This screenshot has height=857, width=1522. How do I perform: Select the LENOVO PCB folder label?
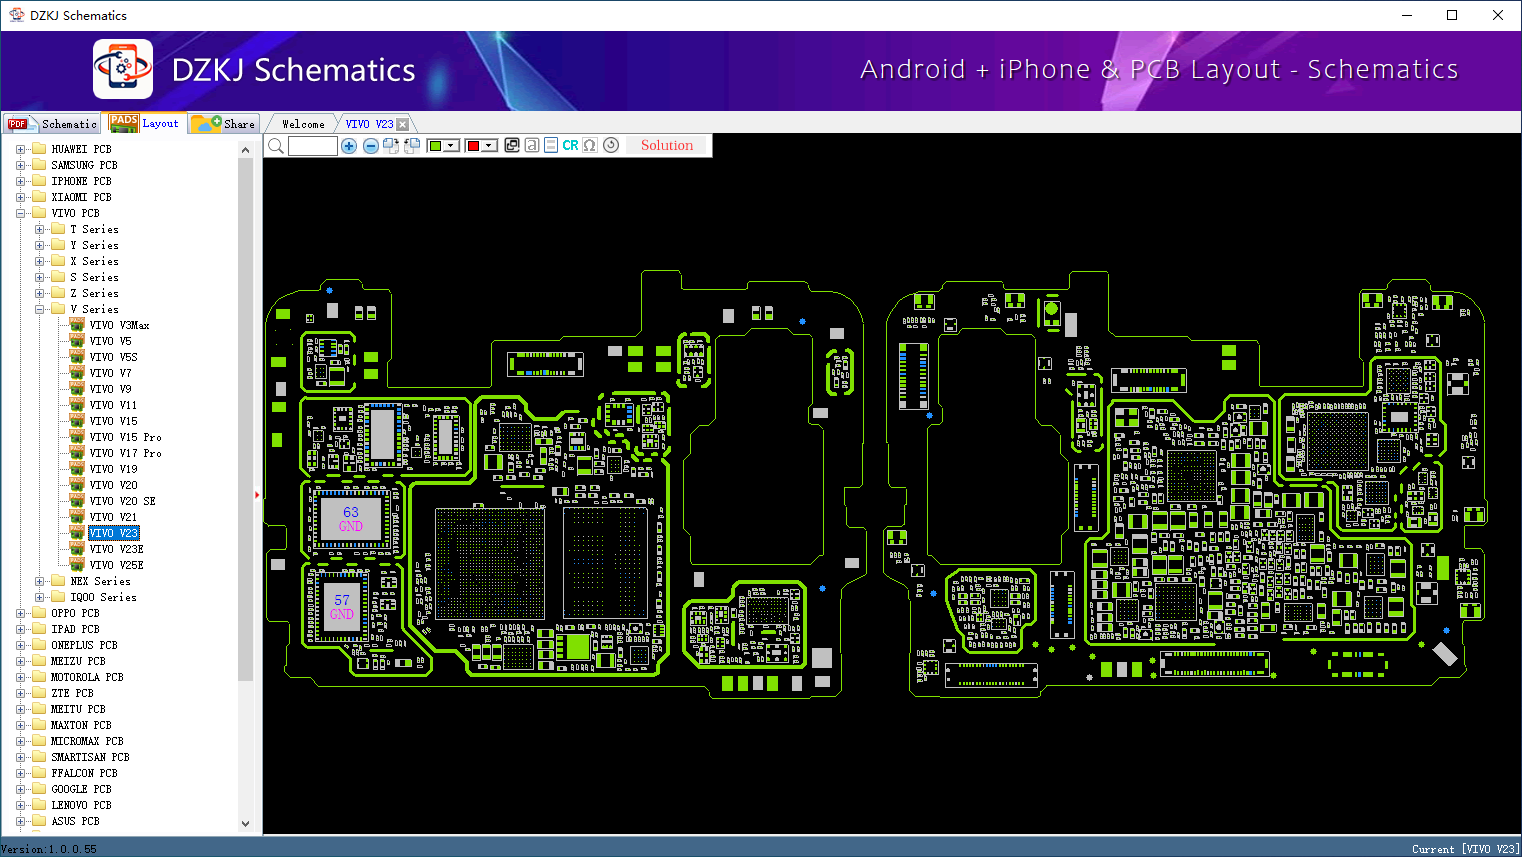pos(81,805)
